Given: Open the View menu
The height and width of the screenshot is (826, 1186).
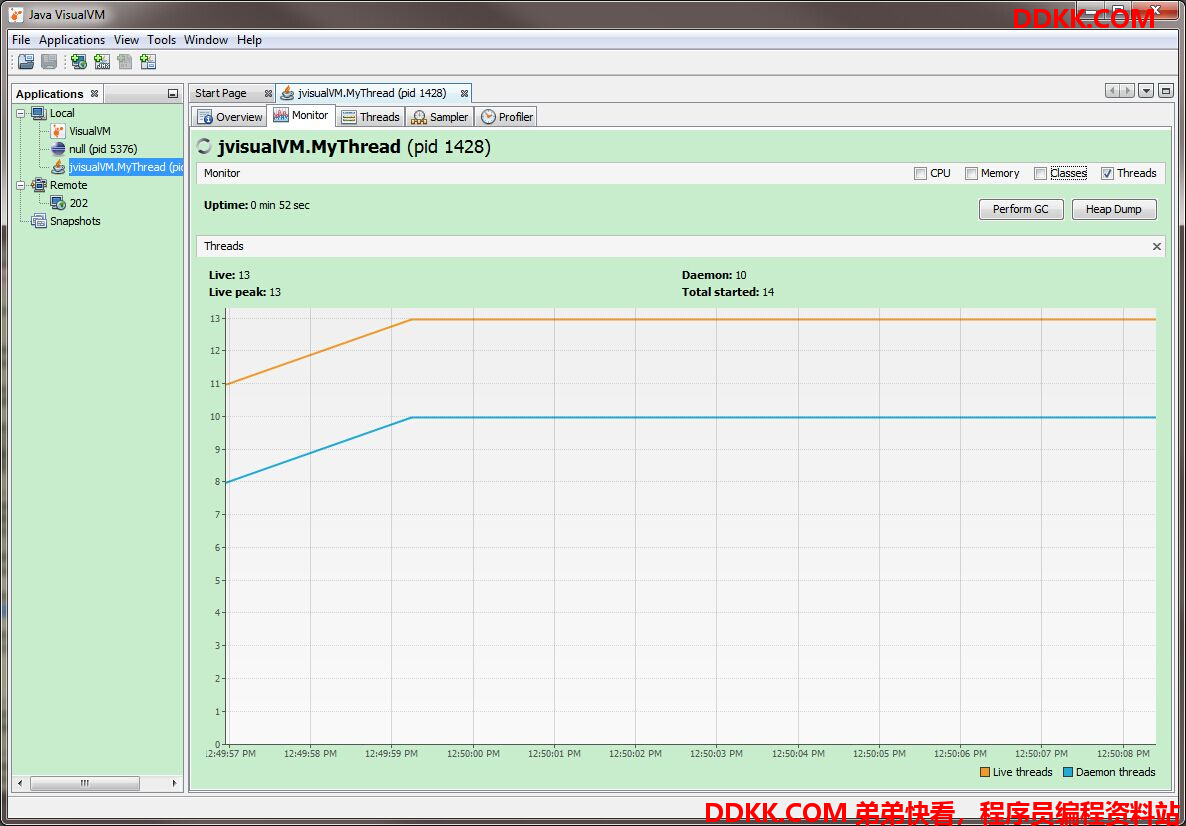Looking at the screenshot, I should [126, 40].
